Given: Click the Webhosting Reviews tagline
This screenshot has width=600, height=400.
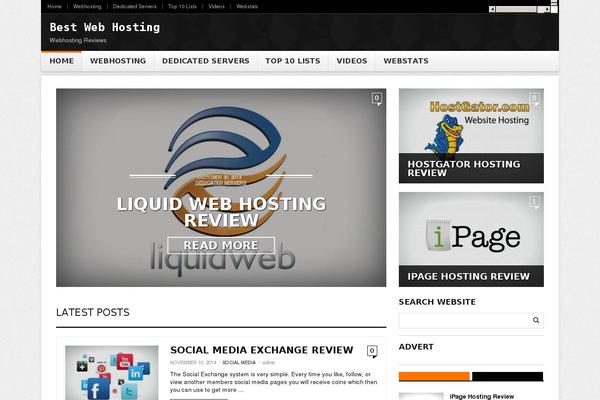Looking at the screenshot, I should [78, 41].
